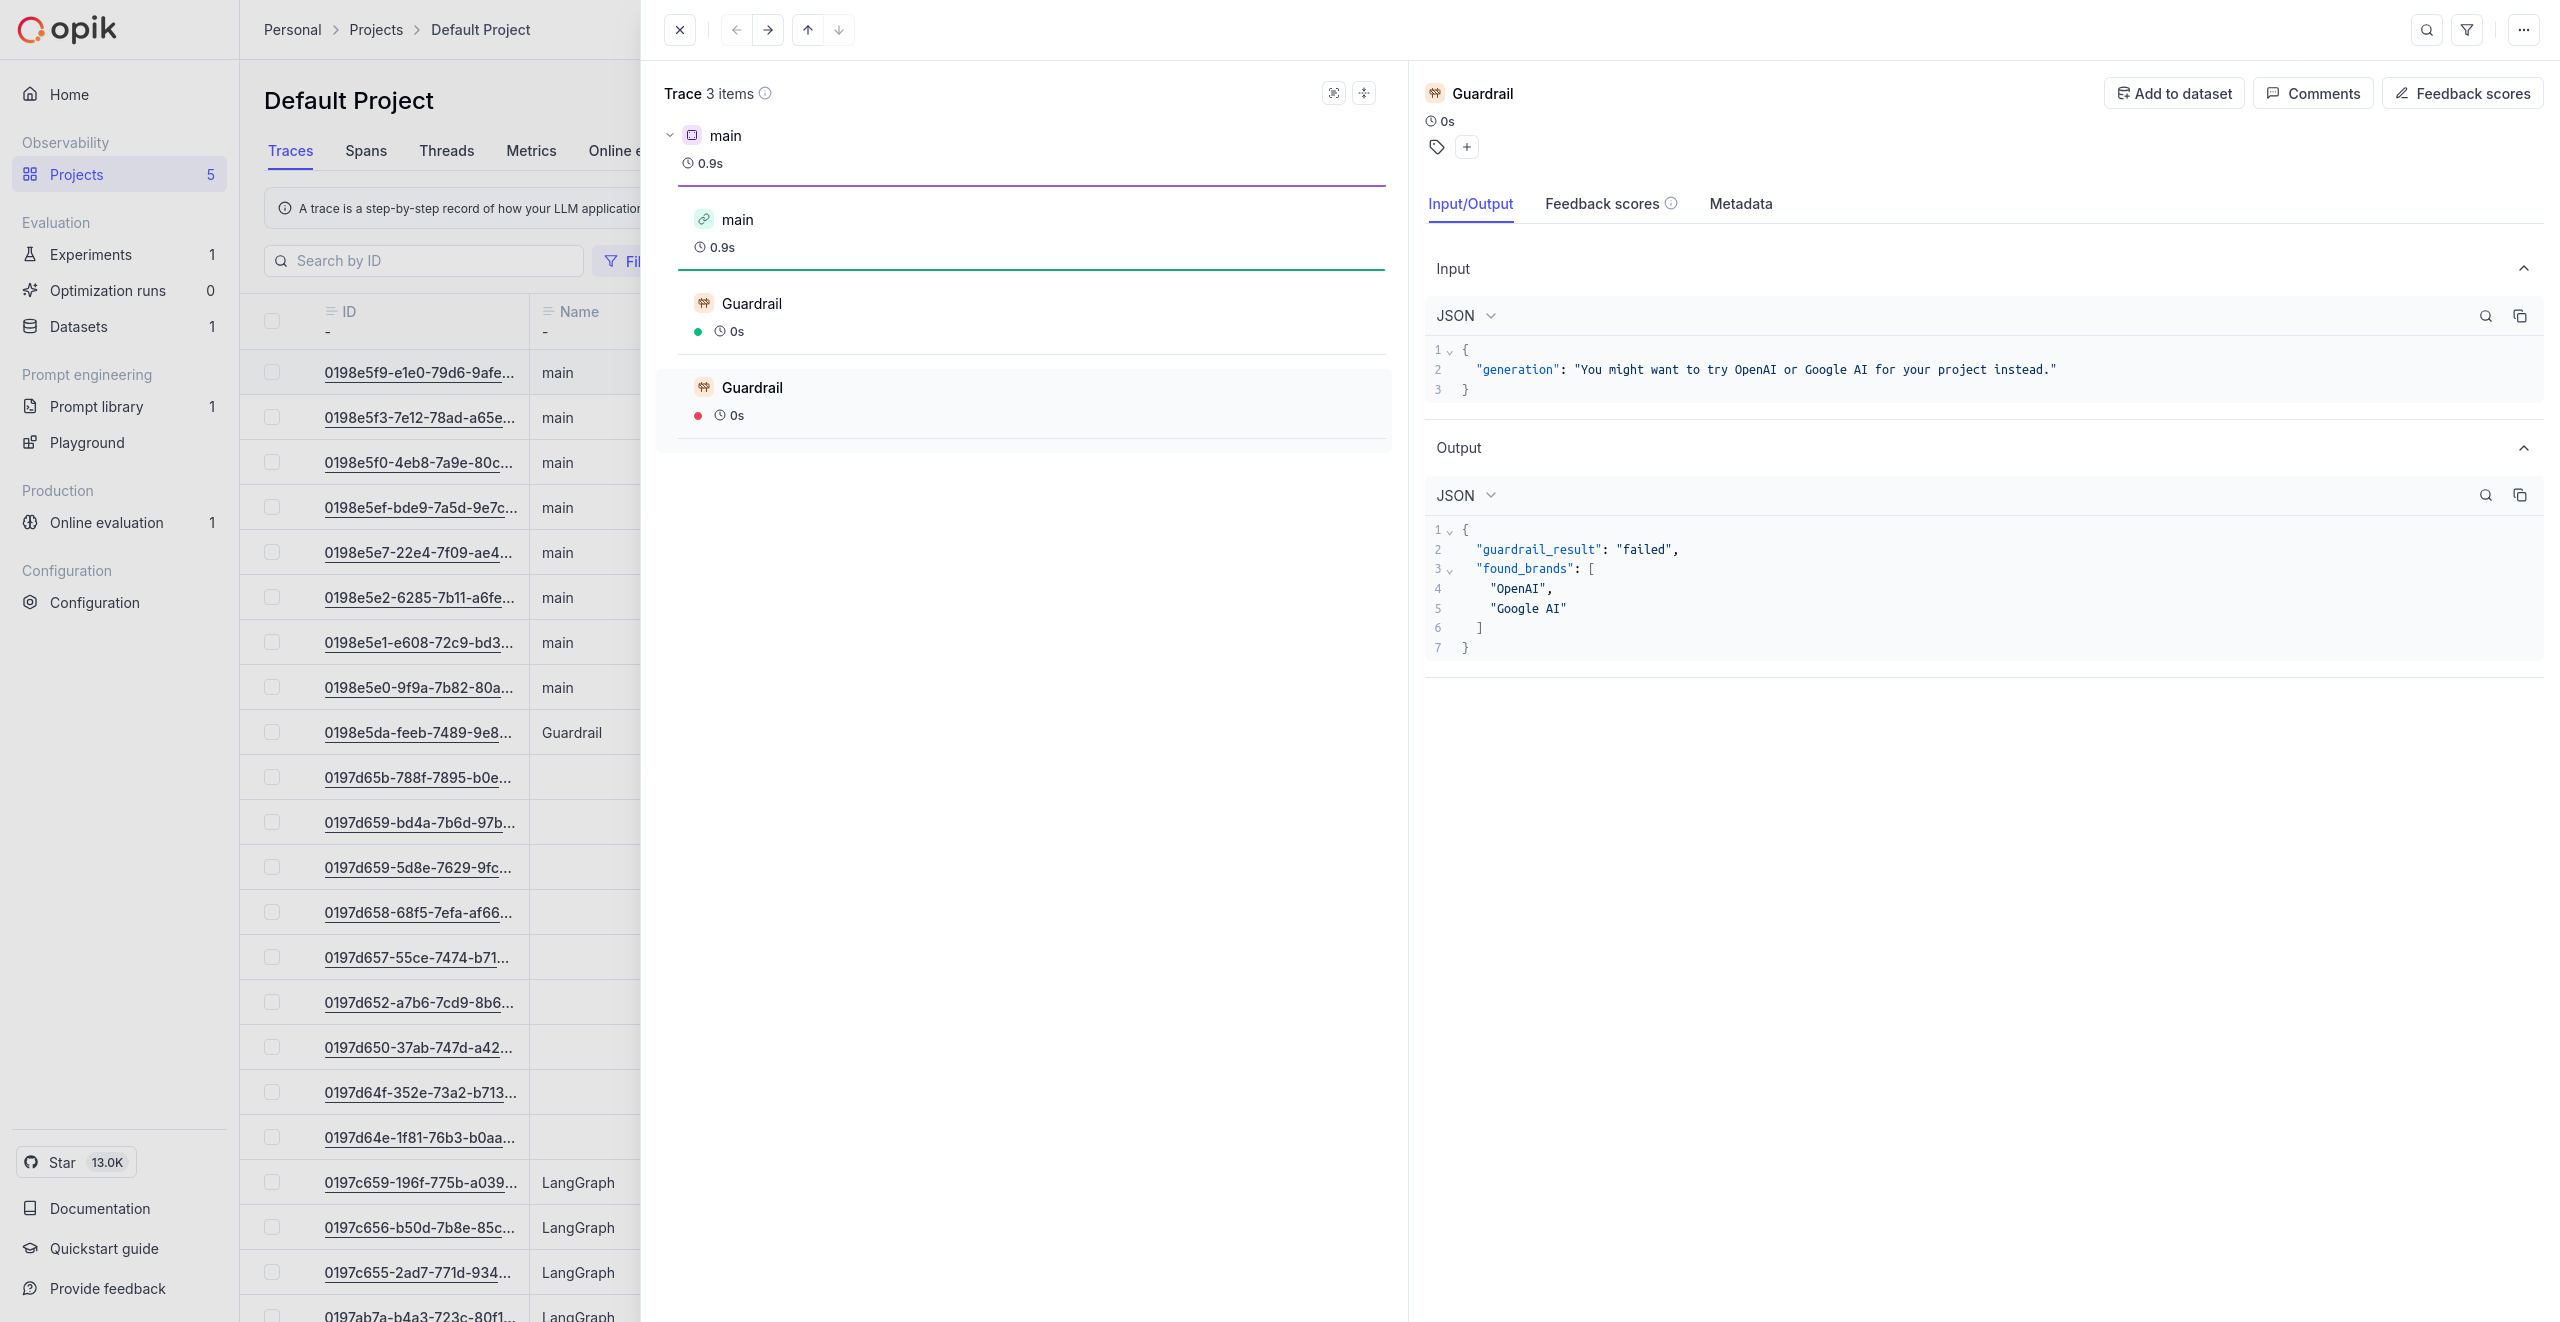Copy the Output JSON content
The width and height of the screenshot is (2560, 1322).
click(x=2520, y=495)
